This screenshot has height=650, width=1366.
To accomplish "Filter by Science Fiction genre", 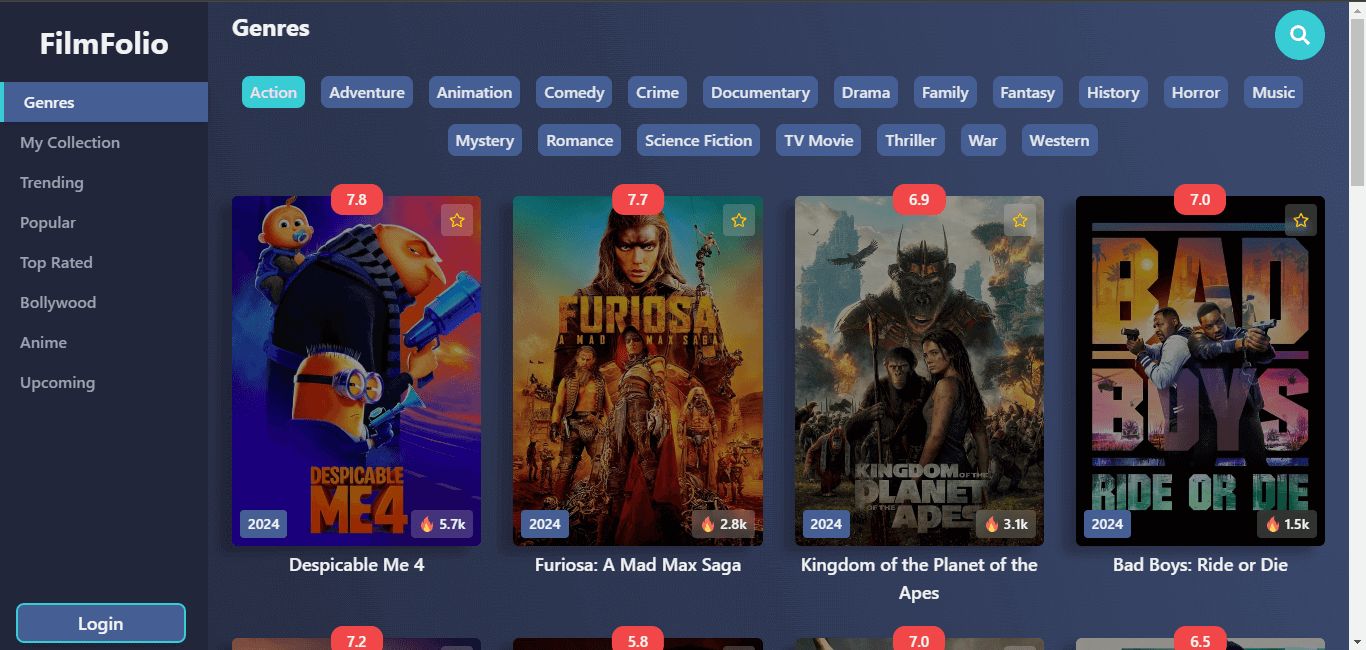I will tap(698, 140).
